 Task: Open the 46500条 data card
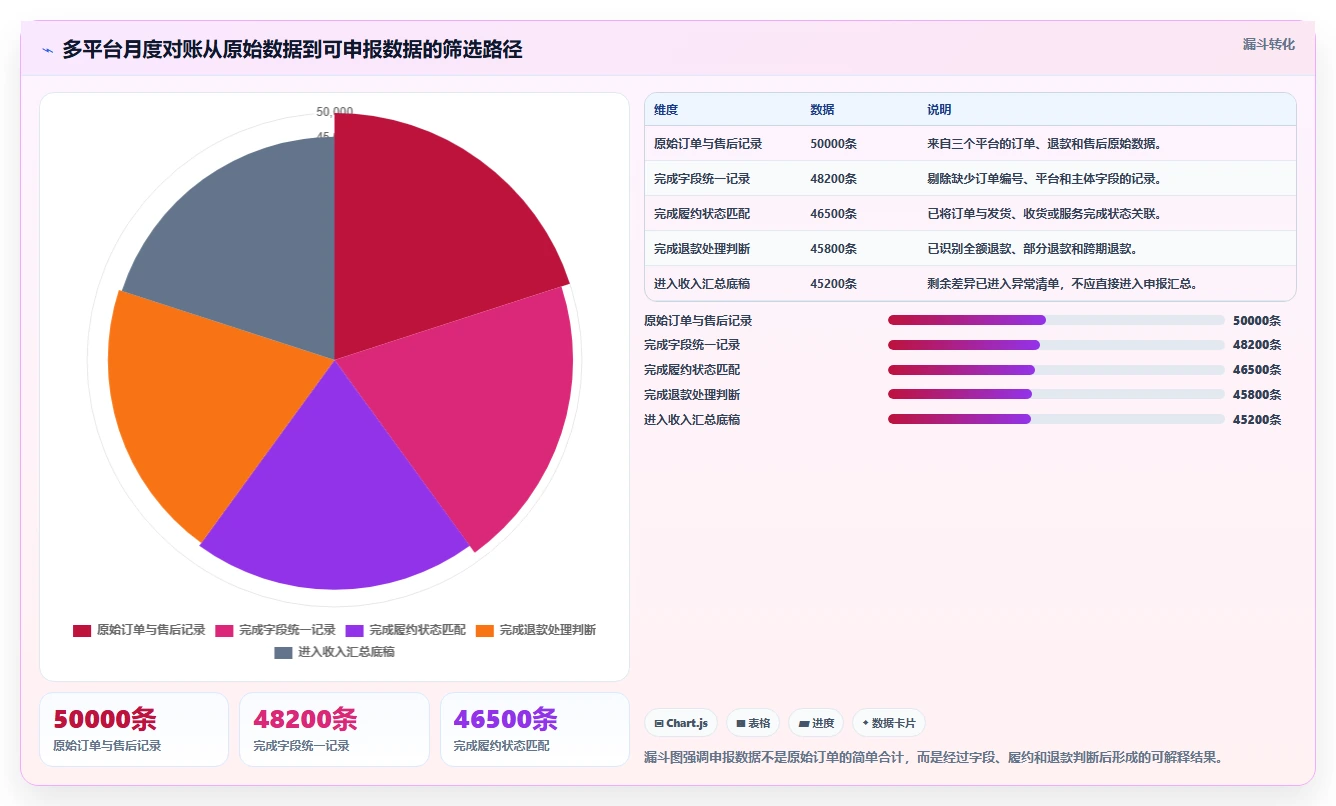pyautogui.click(x=535, y=730)
